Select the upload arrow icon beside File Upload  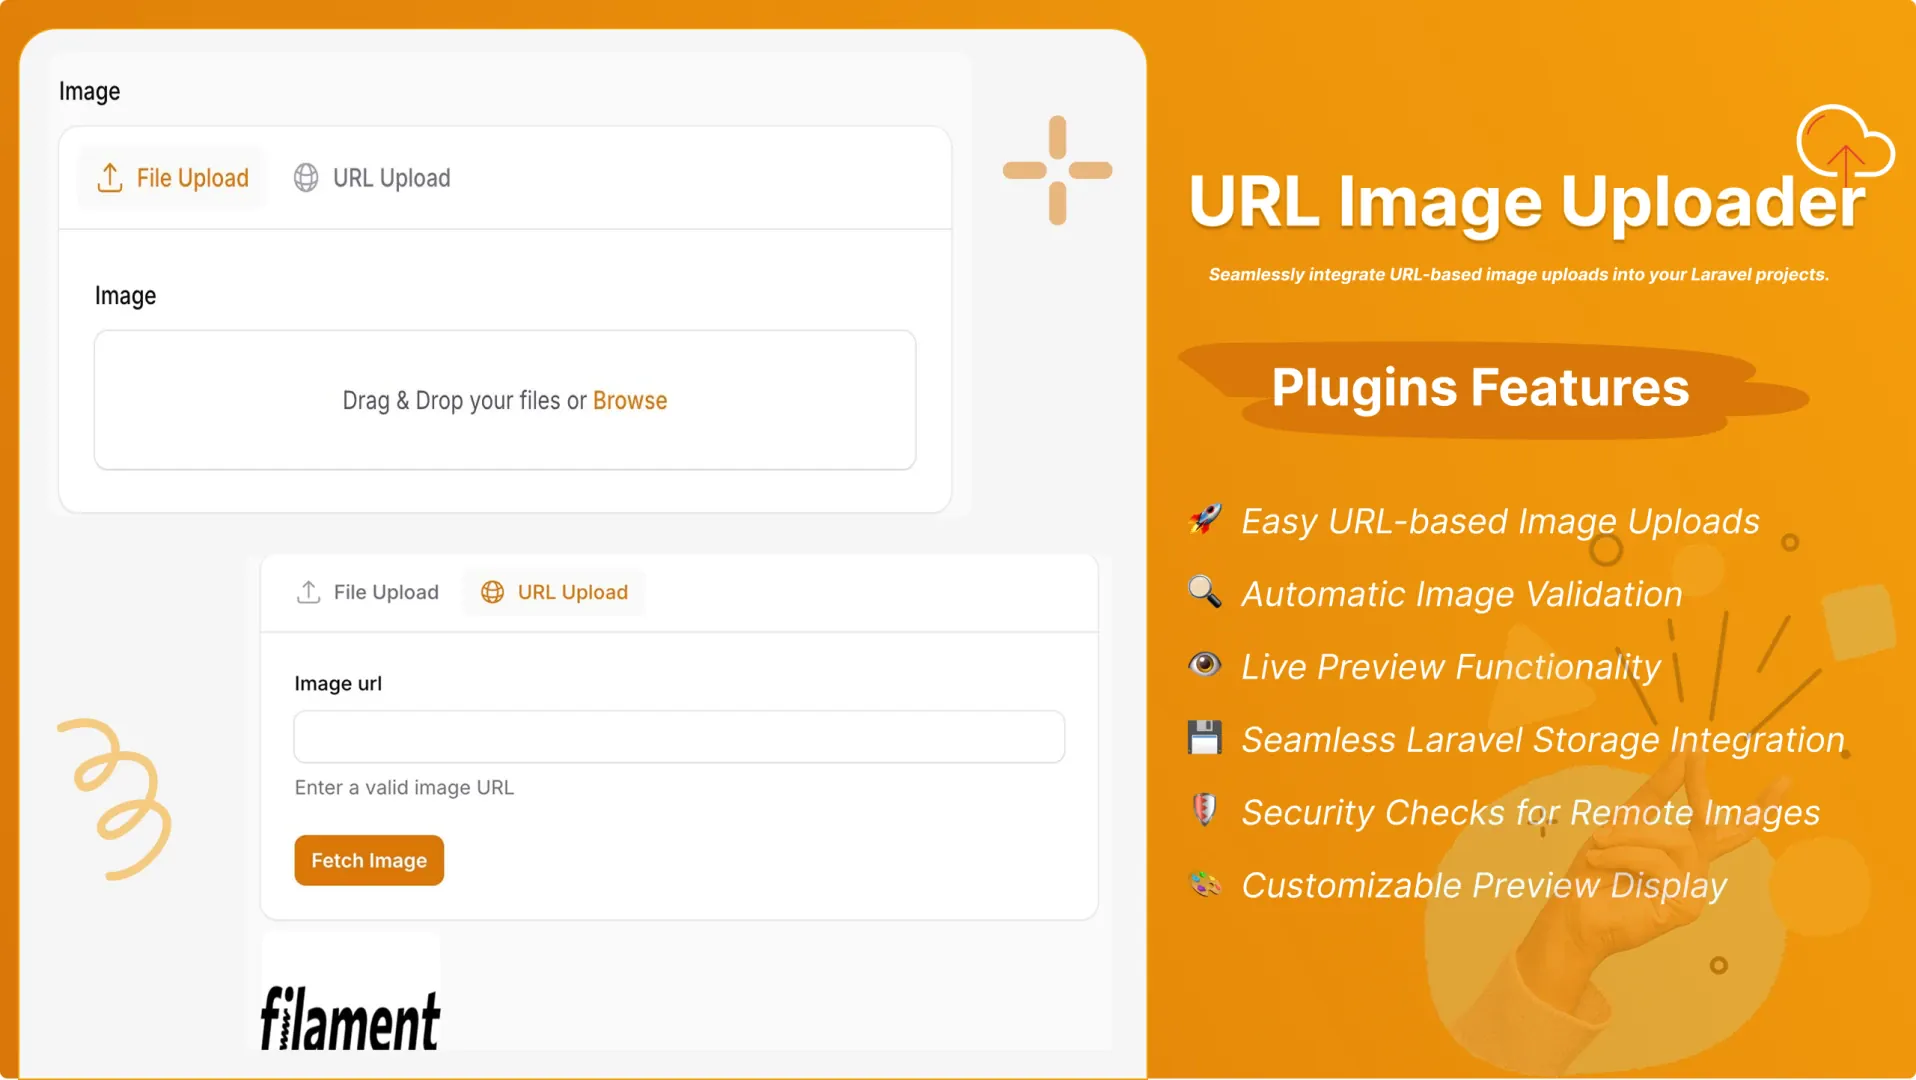(x=110, y=177)
